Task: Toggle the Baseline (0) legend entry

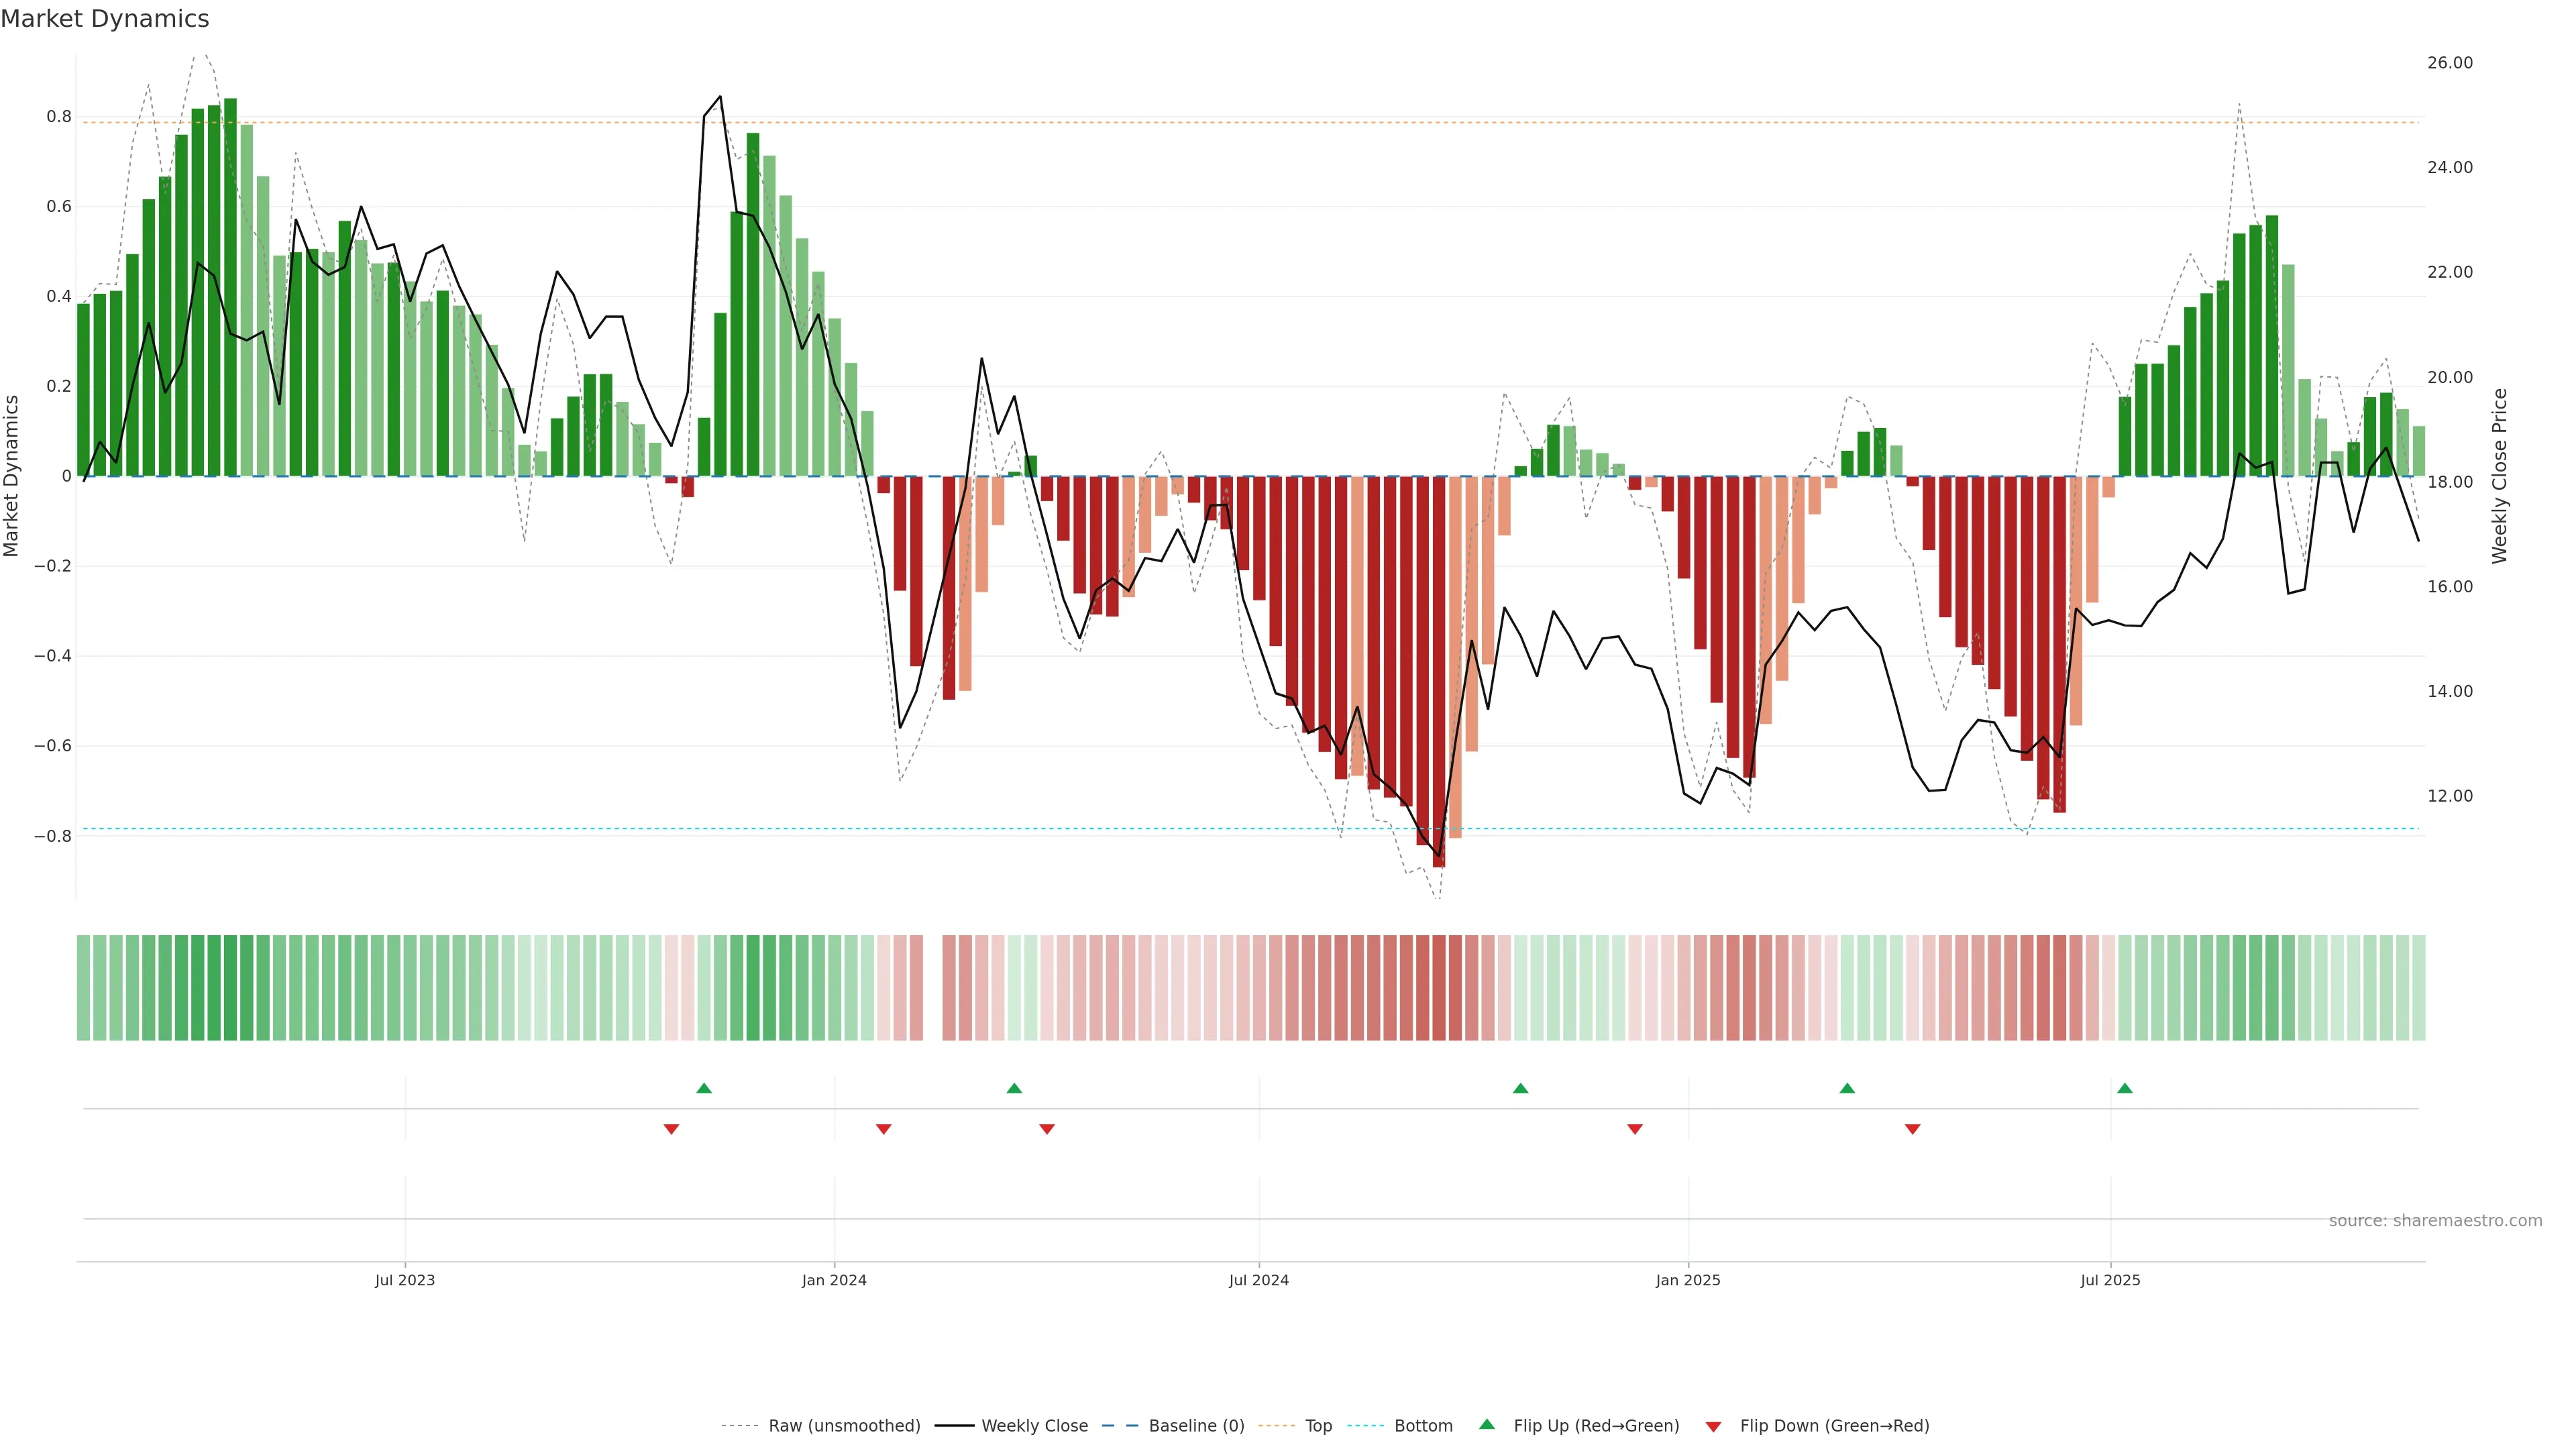Action: [x=1196, y=1426]
